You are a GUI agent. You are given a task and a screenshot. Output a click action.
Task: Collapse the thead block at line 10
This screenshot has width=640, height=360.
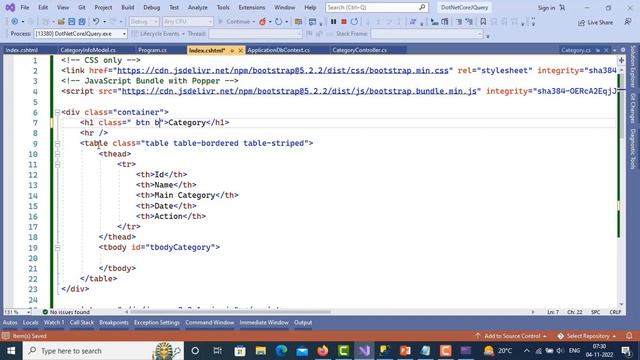58,154
